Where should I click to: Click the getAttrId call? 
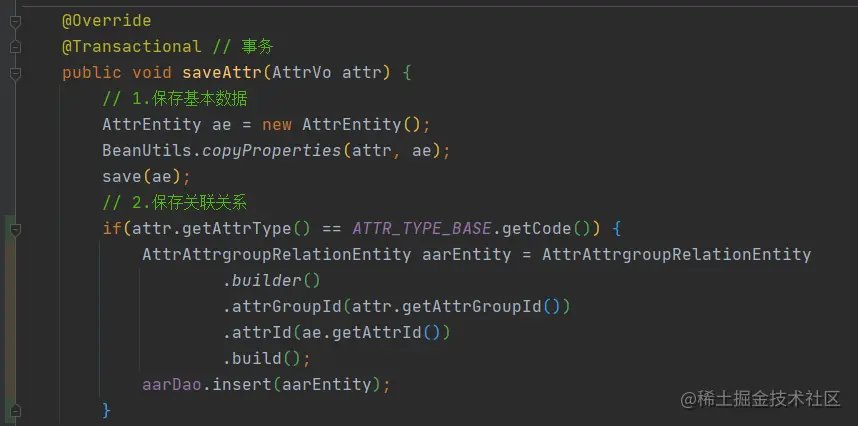tap(376, 332)
